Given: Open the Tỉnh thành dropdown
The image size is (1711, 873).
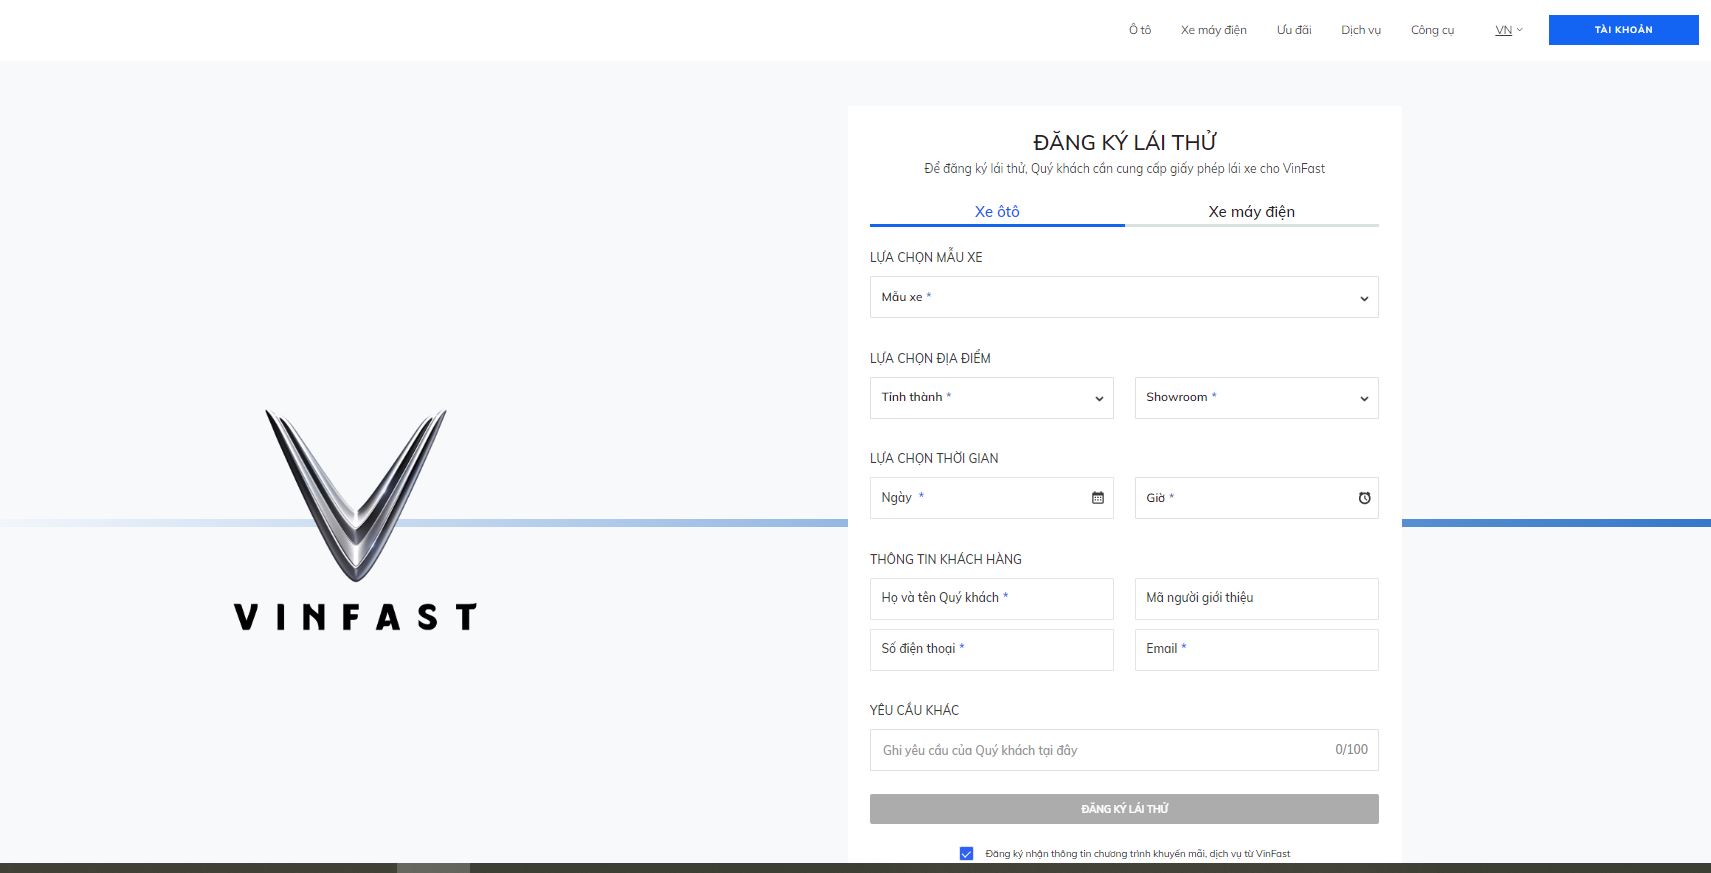Looking at the screenshot, I should pos(991,398).
